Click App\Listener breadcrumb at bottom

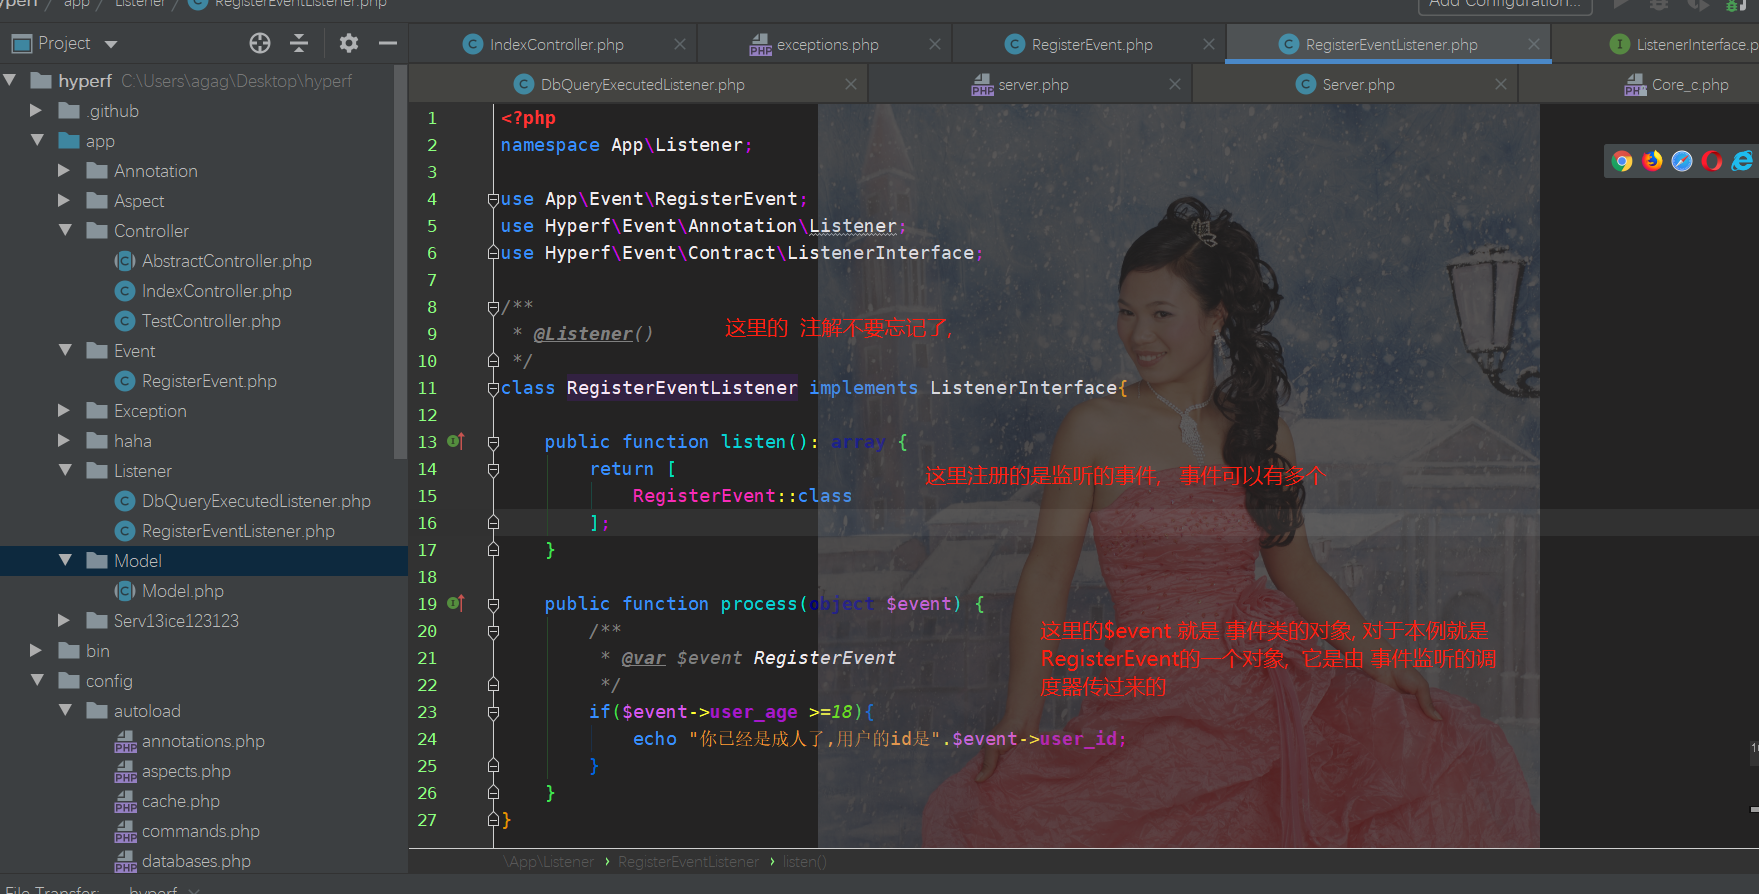coord(549,862)
